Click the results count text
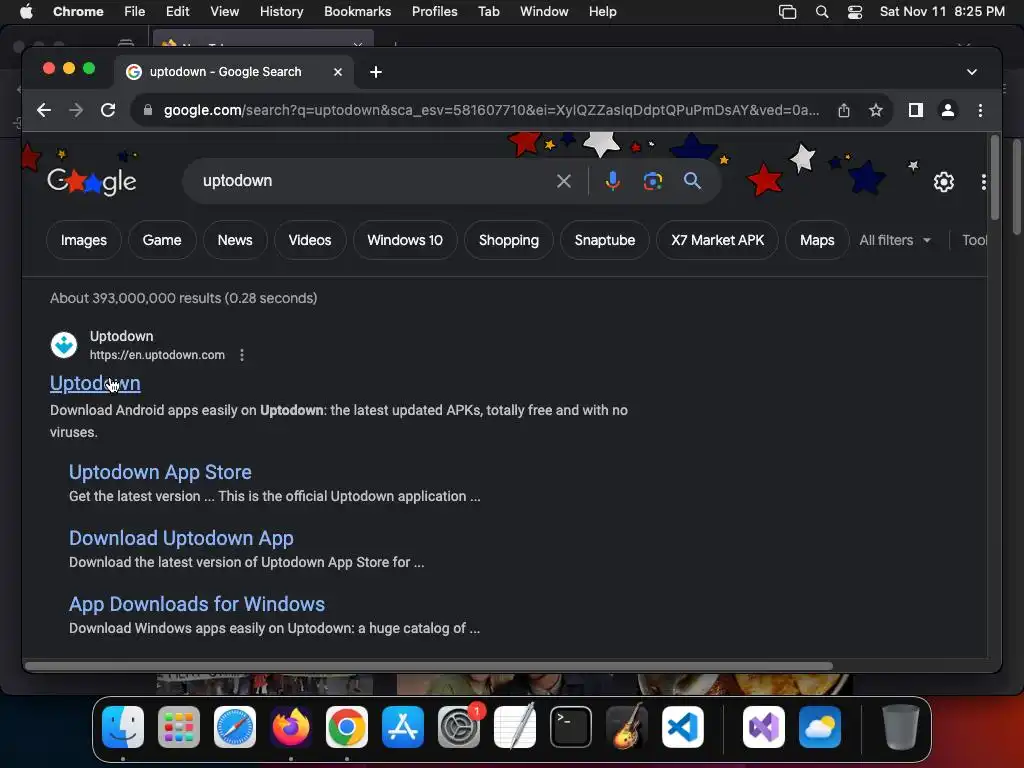 click(x=184, y=298)
